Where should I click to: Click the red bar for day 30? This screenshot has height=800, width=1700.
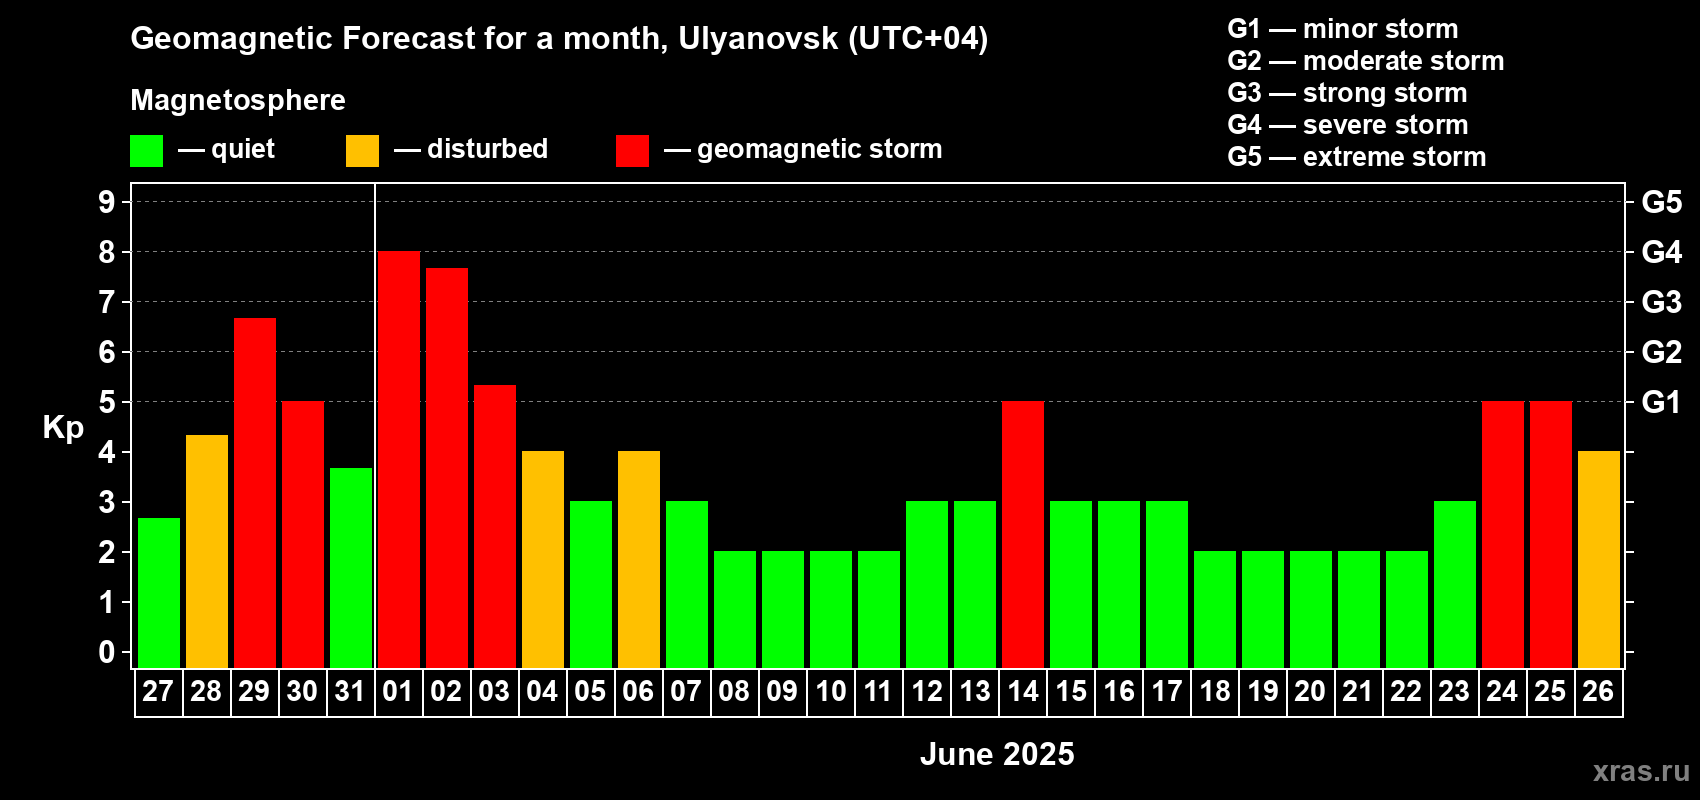(303, 535)
